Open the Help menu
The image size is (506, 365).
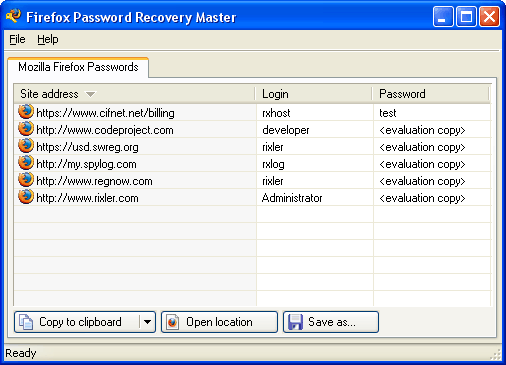pyautogui.click(x=48, y=39)
